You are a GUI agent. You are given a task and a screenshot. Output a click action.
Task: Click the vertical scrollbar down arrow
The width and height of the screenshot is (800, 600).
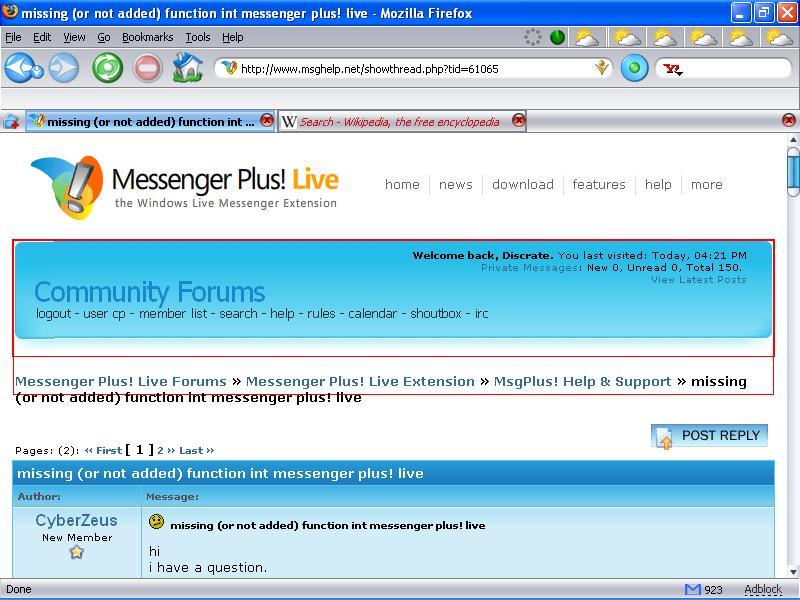pos(792,571)
